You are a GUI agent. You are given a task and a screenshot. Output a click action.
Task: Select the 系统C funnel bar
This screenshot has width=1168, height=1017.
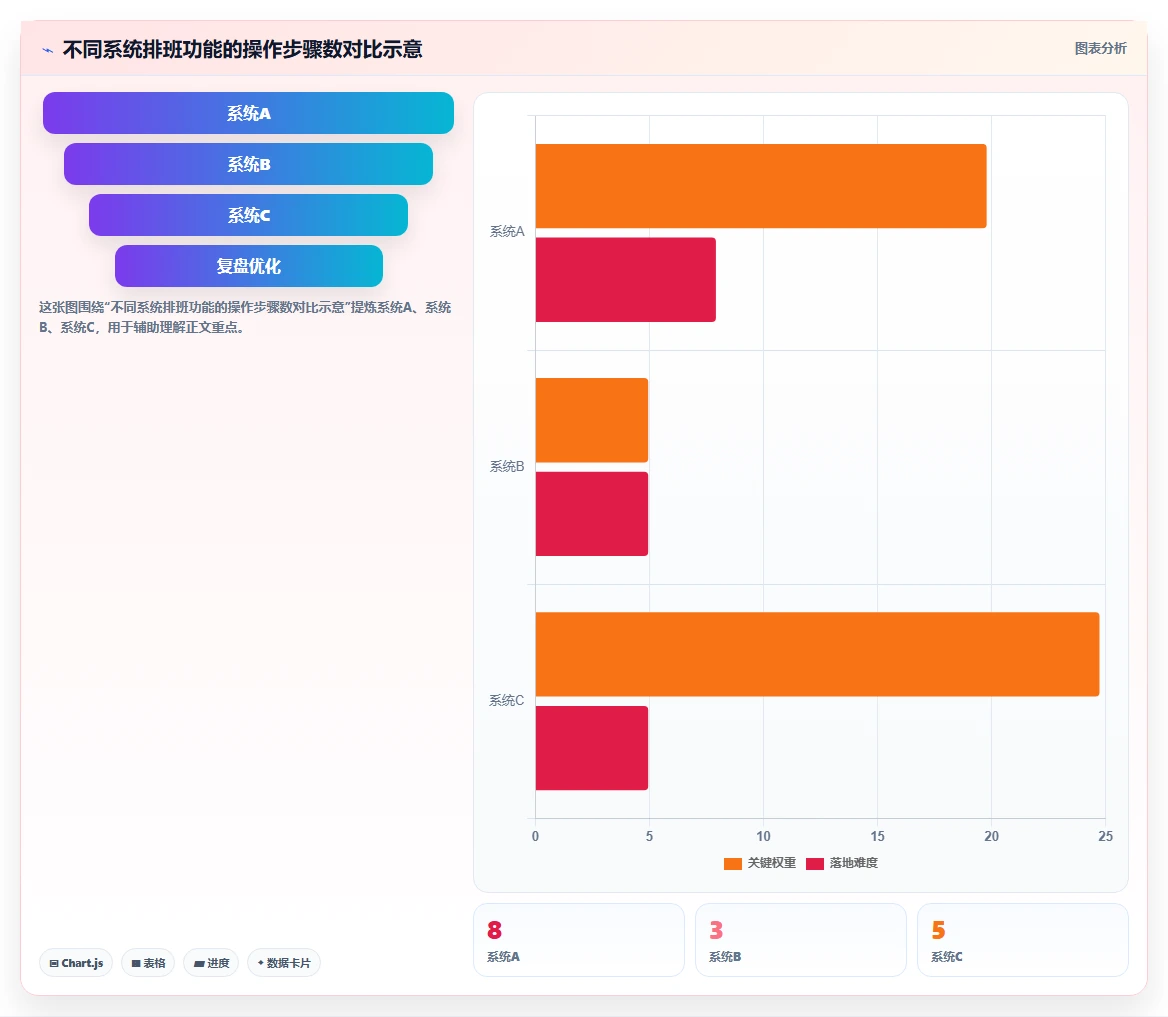point(248,215)
